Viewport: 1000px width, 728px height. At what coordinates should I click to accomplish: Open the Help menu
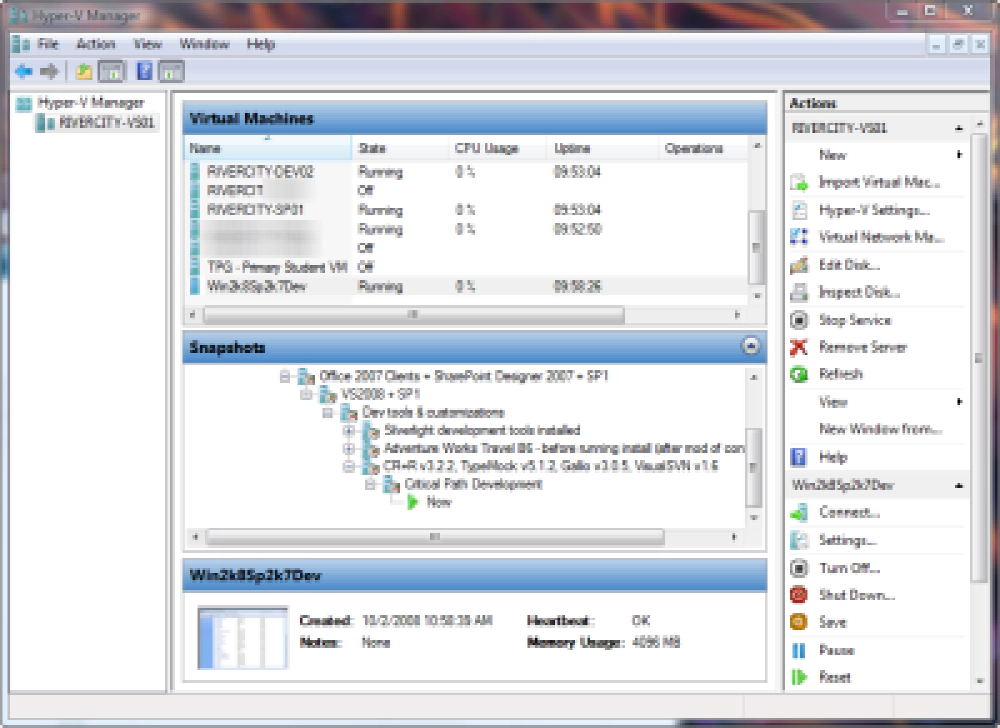coord(261,44)
